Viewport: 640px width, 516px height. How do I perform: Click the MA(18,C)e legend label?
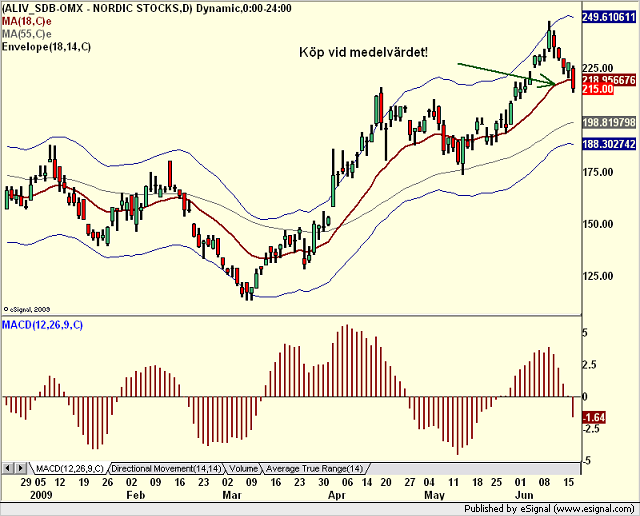click(27, 21)
